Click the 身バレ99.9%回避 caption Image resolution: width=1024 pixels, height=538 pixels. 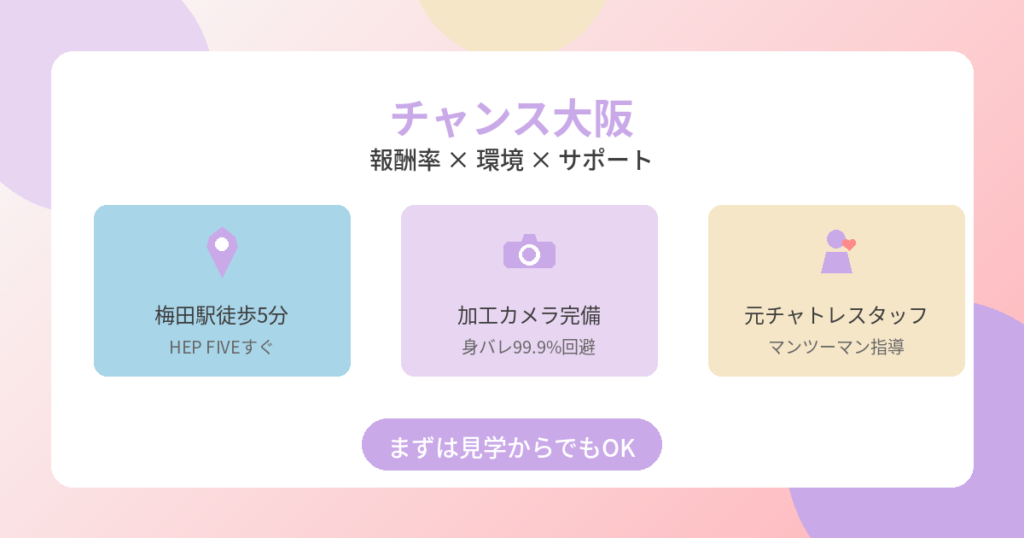point(529,348)
